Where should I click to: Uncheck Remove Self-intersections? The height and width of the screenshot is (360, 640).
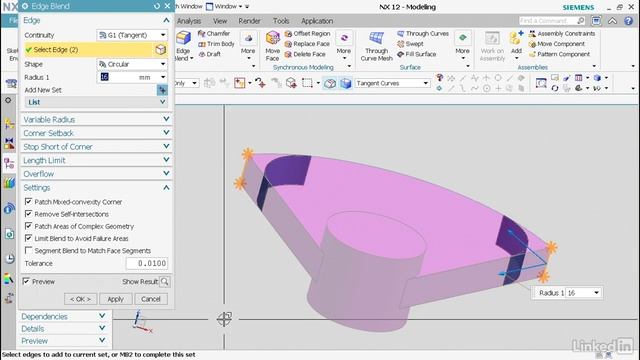click(x=28, y=213)
